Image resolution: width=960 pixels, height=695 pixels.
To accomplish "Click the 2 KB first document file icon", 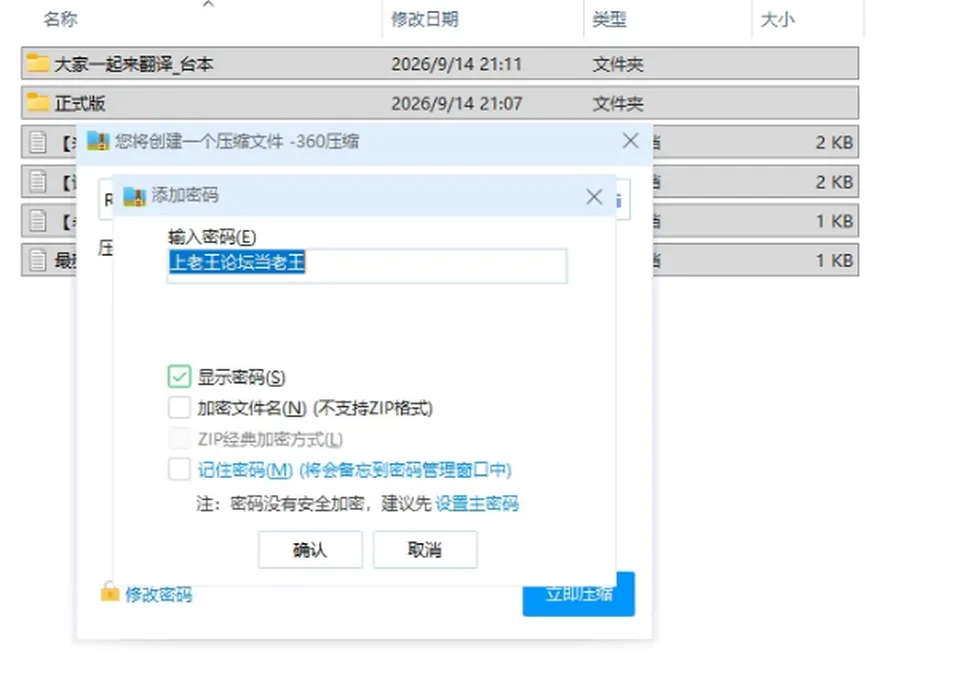I will point(38,142).
